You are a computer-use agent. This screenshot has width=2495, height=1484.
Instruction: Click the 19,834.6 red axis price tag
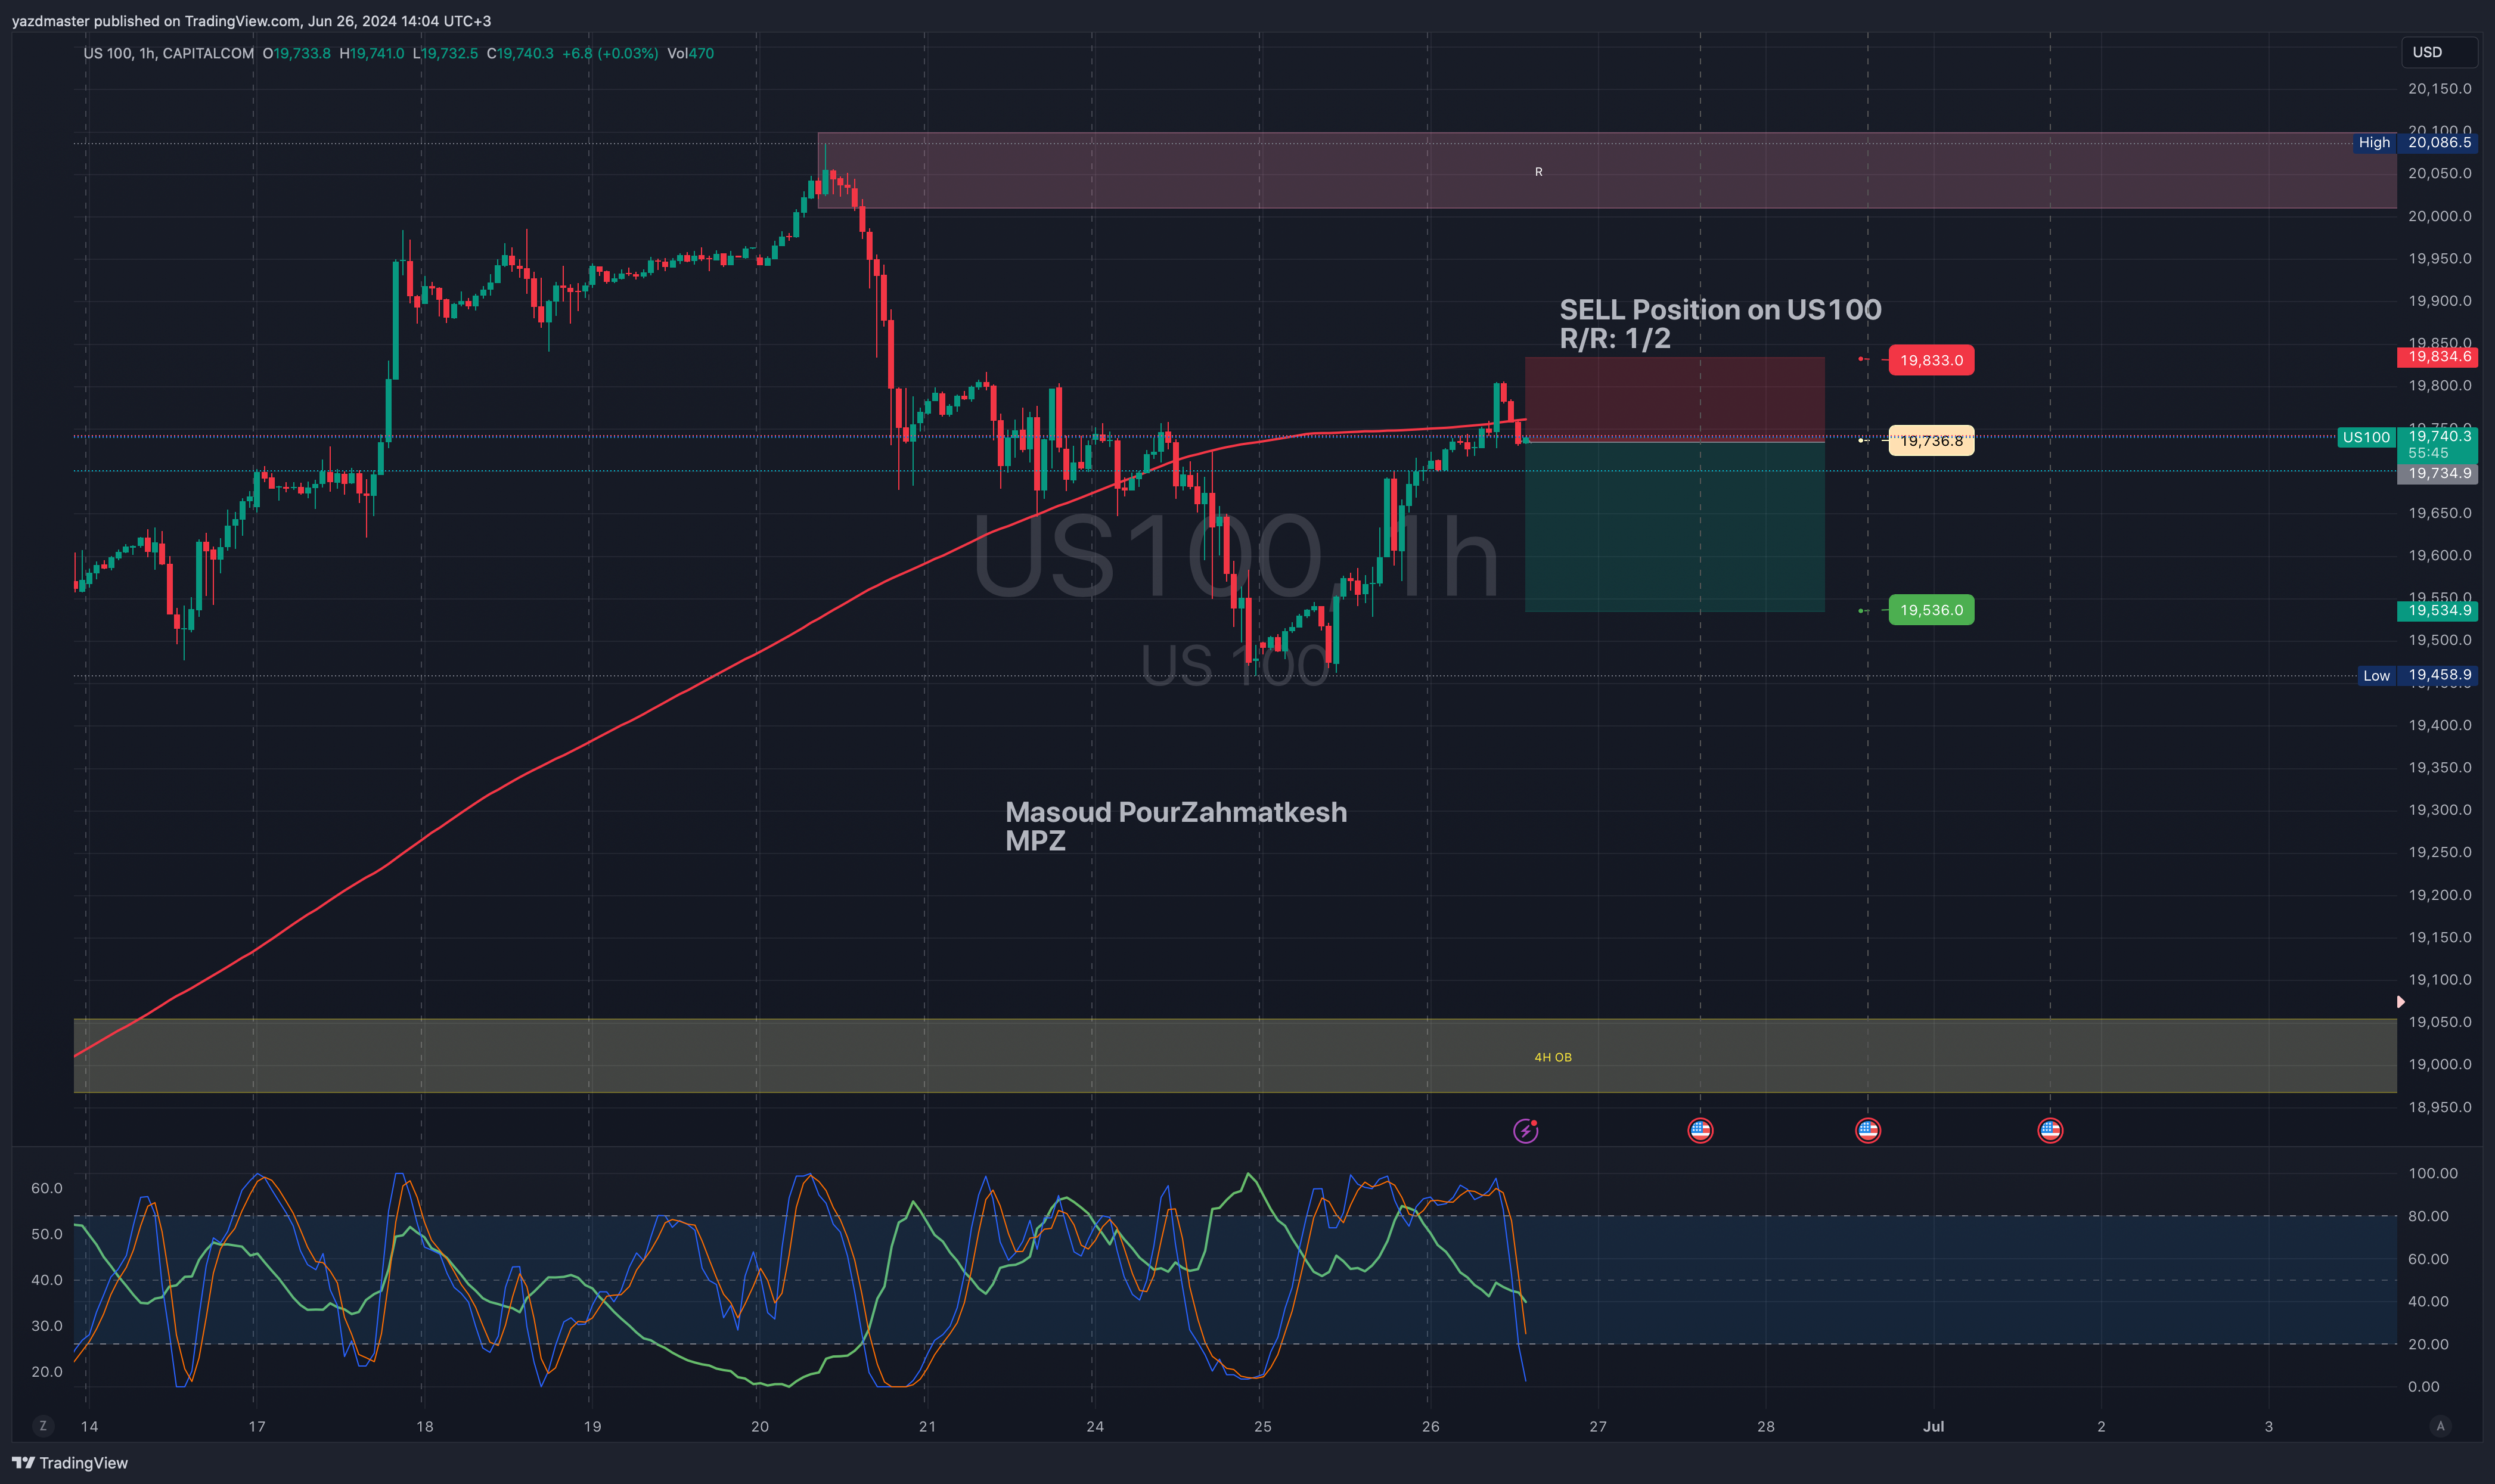2437,357
